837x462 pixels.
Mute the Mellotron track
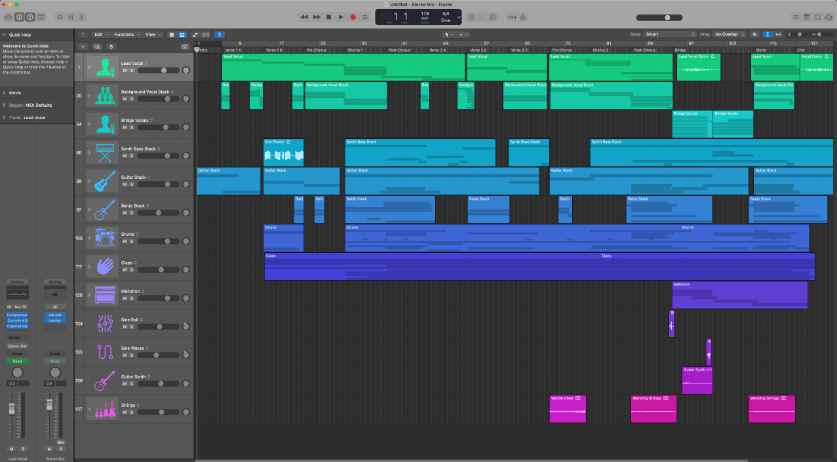click(125, 298)
